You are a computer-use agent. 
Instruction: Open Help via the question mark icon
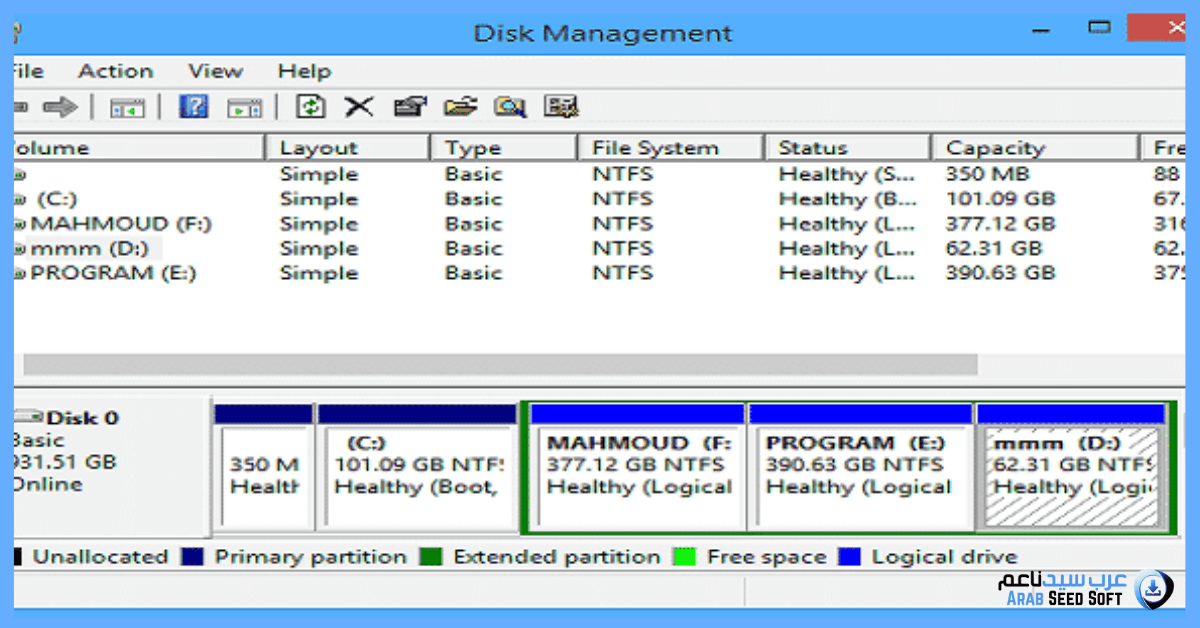pos(193,107)
